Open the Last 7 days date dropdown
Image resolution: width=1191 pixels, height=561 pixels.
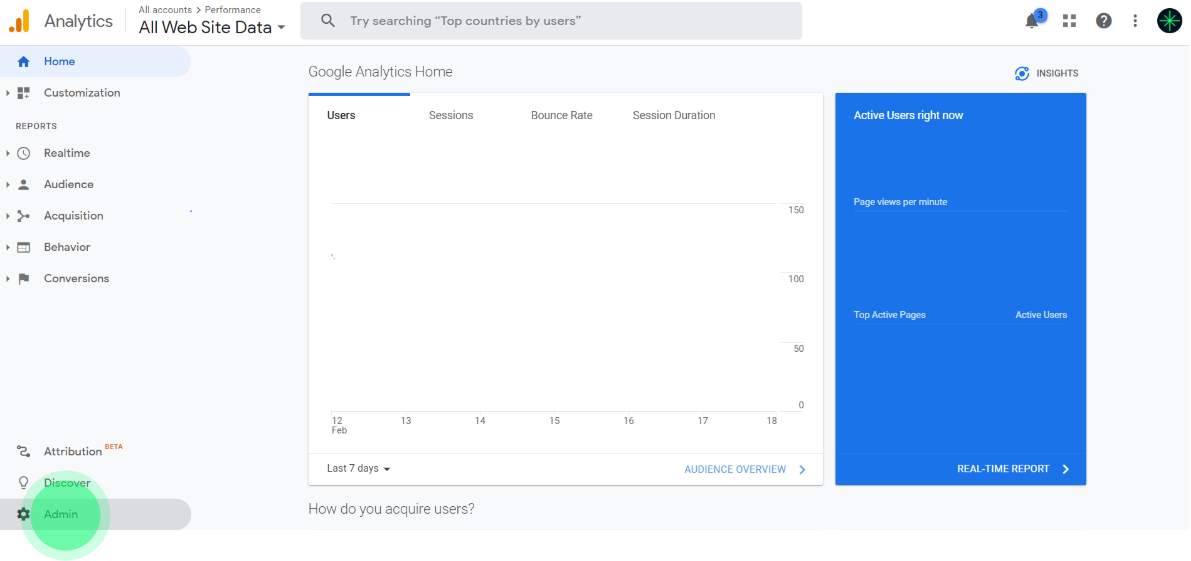click(x=358, y=469)
